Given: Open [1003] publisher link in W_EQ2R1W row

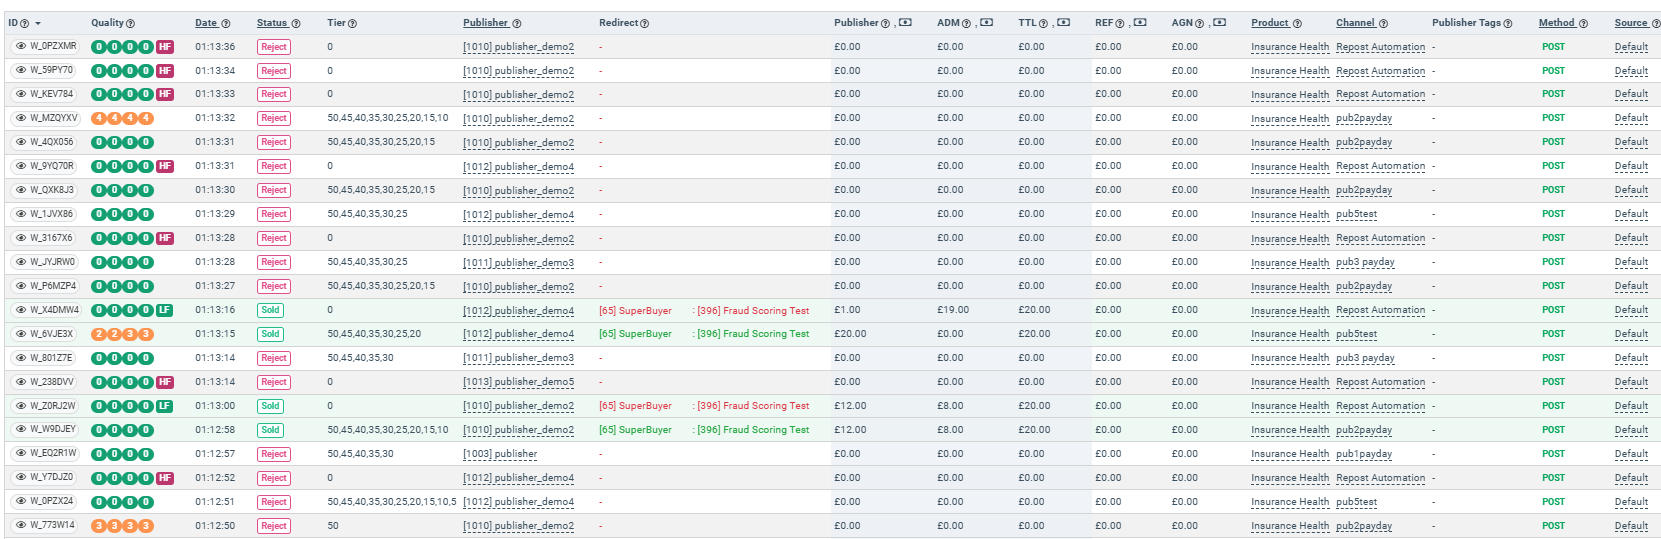Looking at the screenshot, I should pyautogui.click(x=500, y=454).
